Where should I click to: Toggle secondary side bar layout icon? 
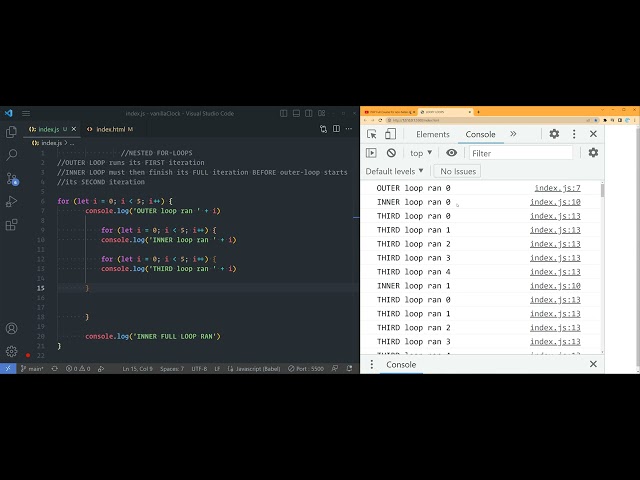pos(309,113)
